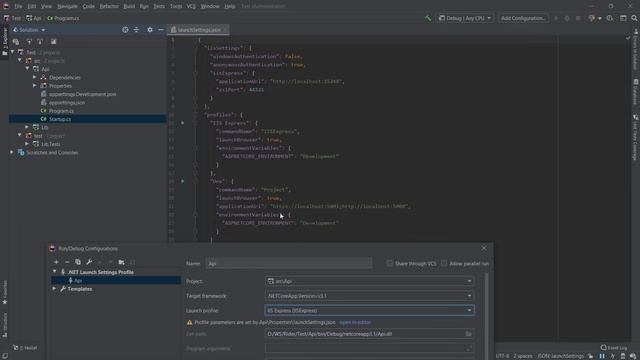The height and width of the screenshot is (360, 640).
Task: Toggle the Share through VCS checkbox
Action: tap(390, 263)
